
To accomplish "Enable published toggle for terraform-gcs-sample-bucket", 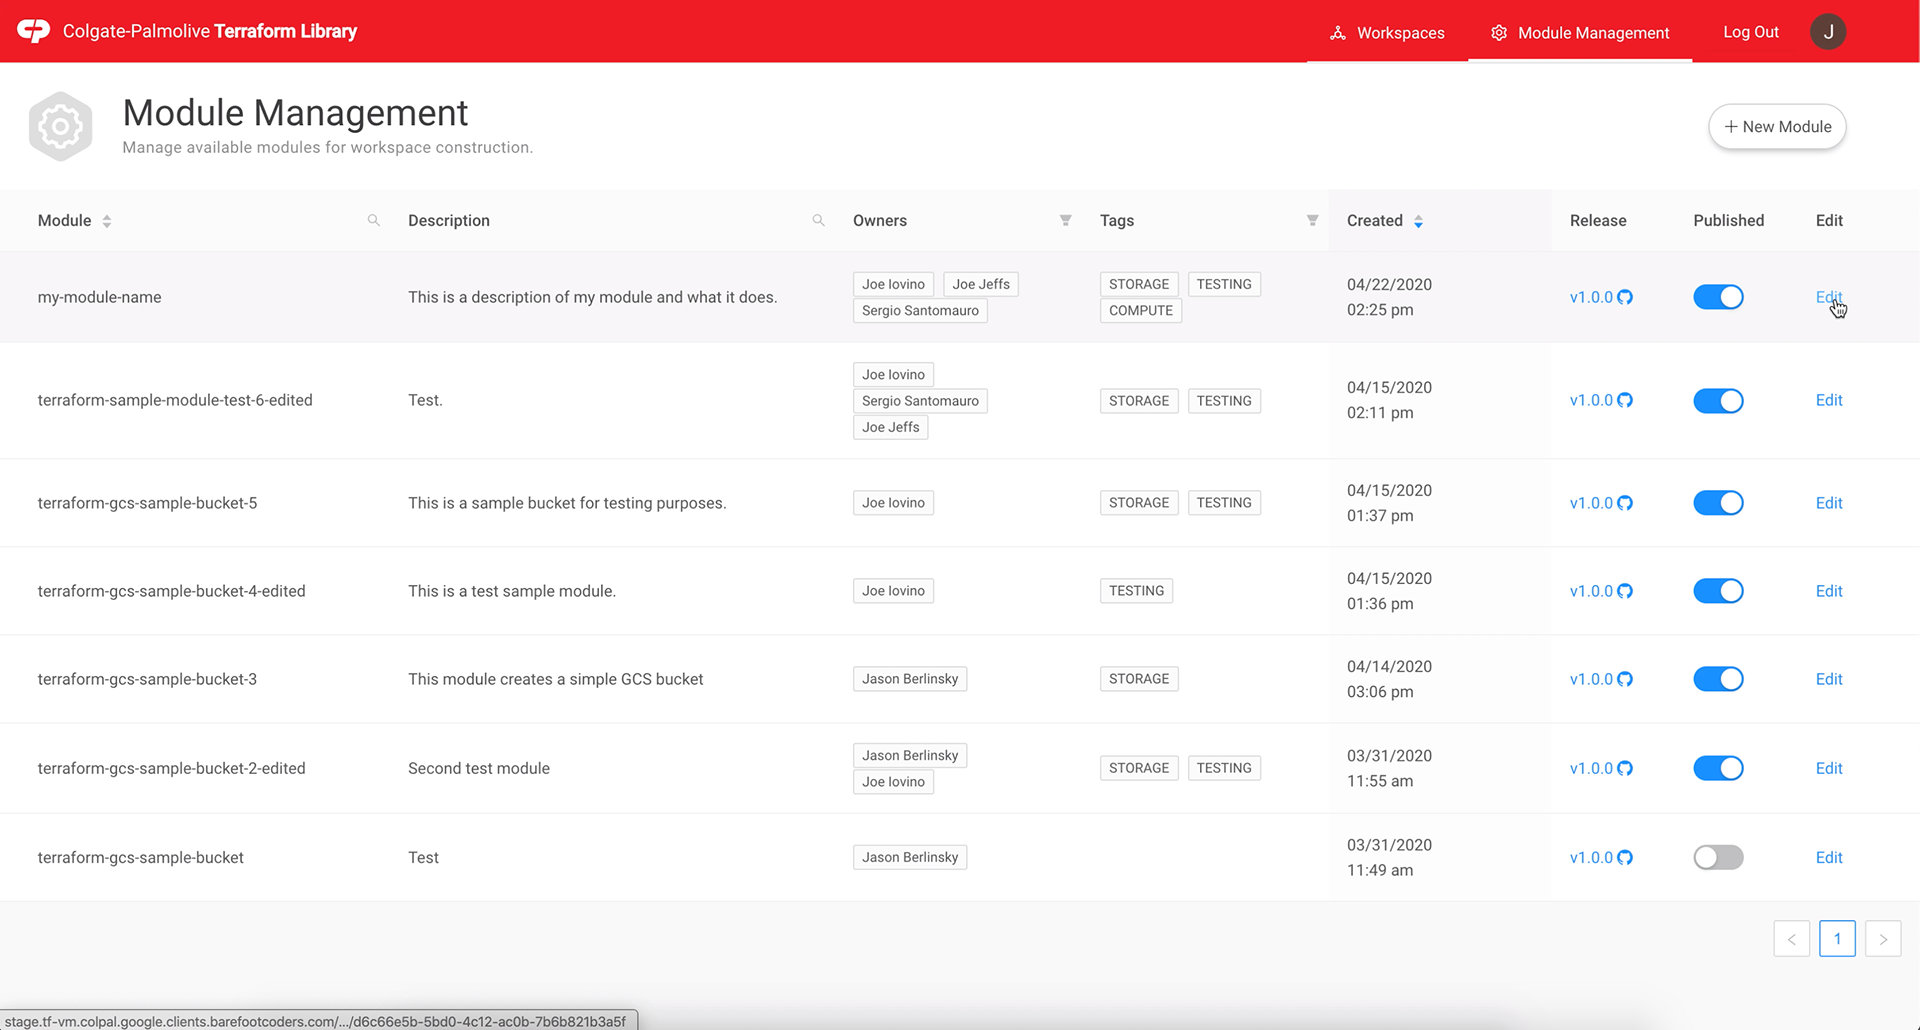I will click(1718, 857).
